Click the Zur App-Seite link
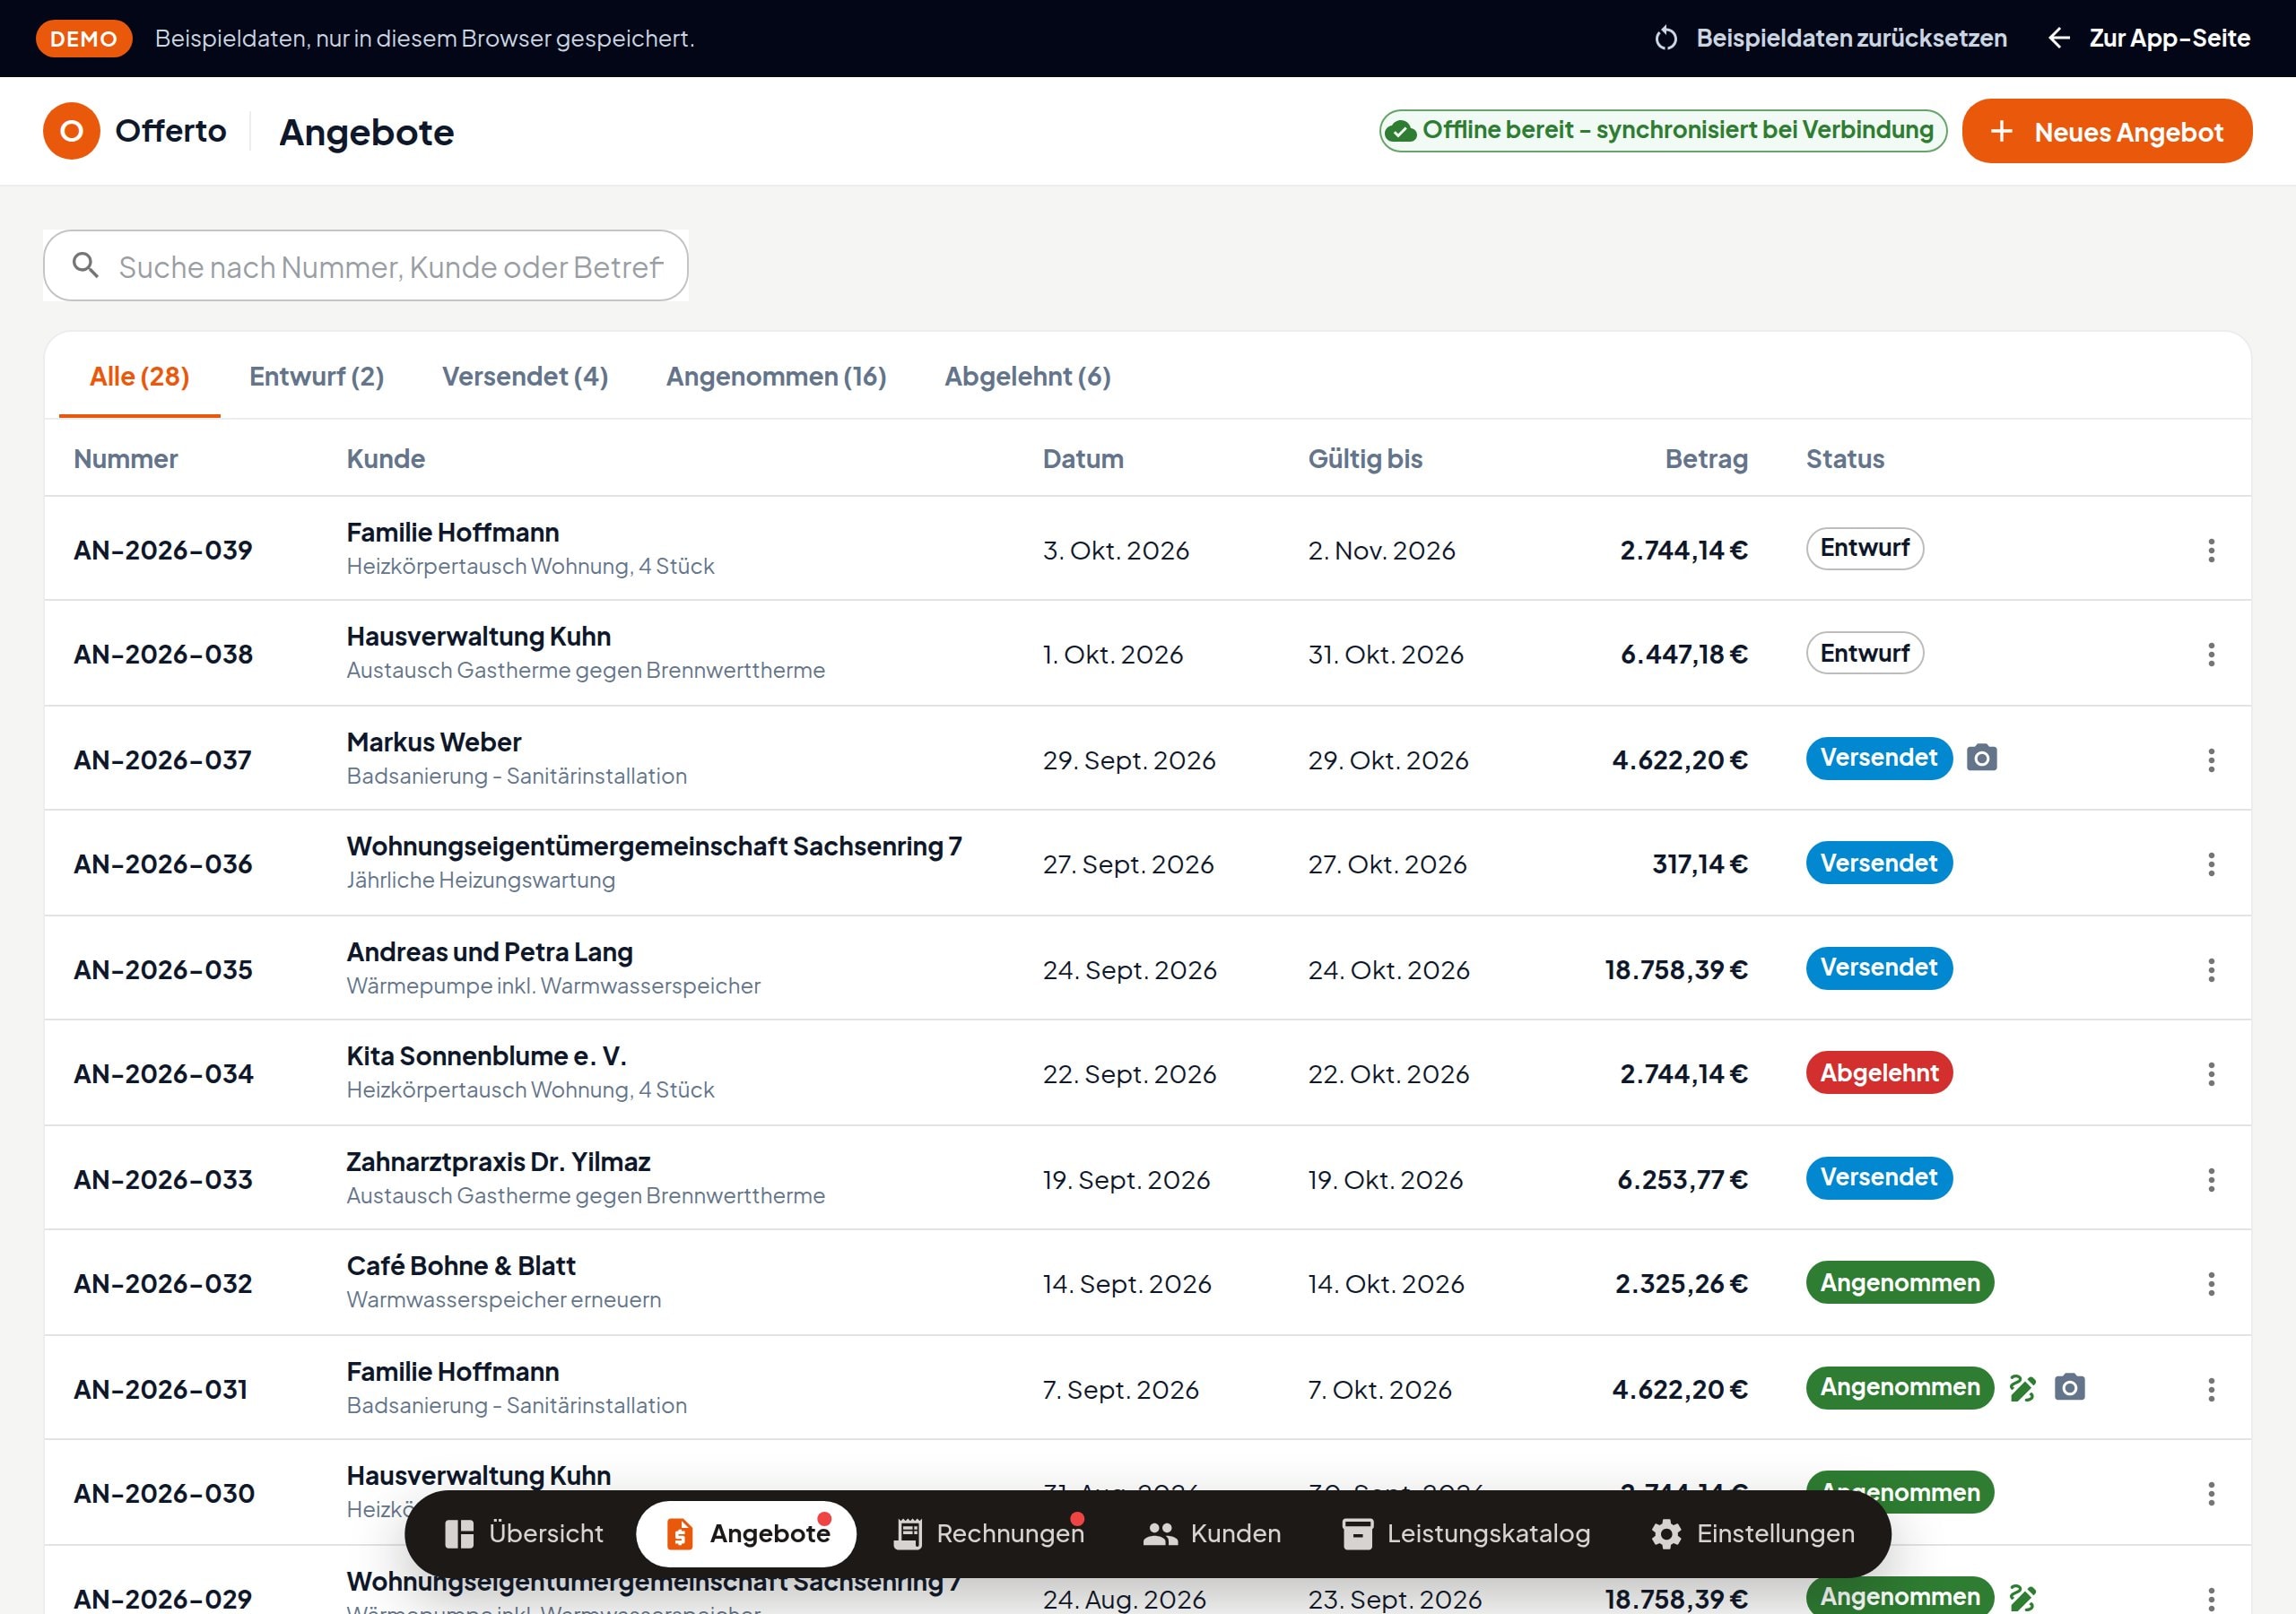2296x1614 pixels. (2148, 39)
